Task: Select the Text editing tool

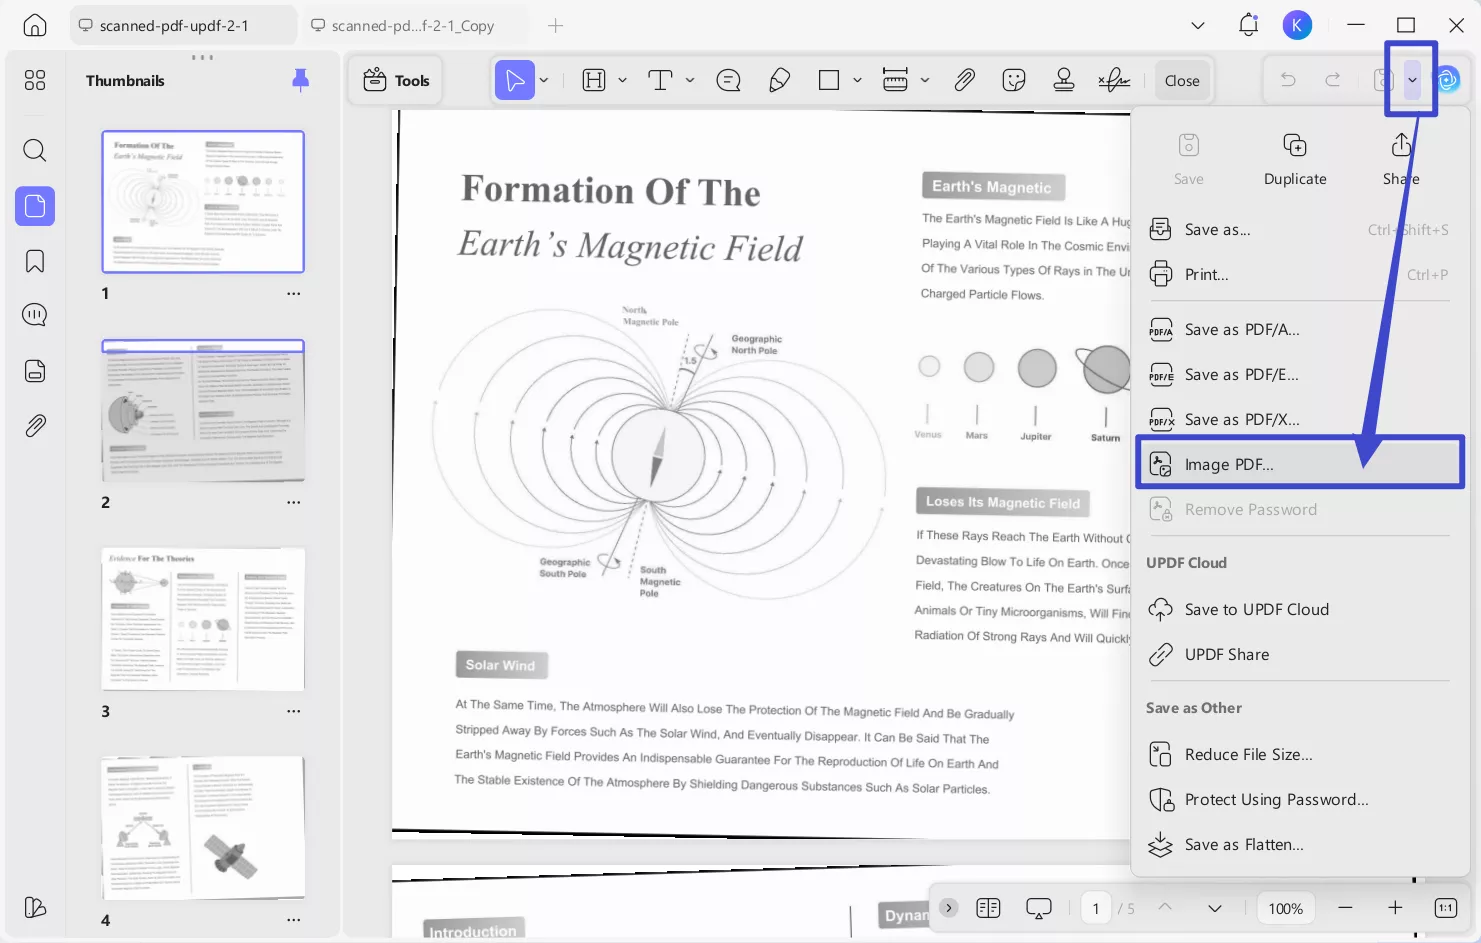Action: pyautogui.click(x=659, y=80)
